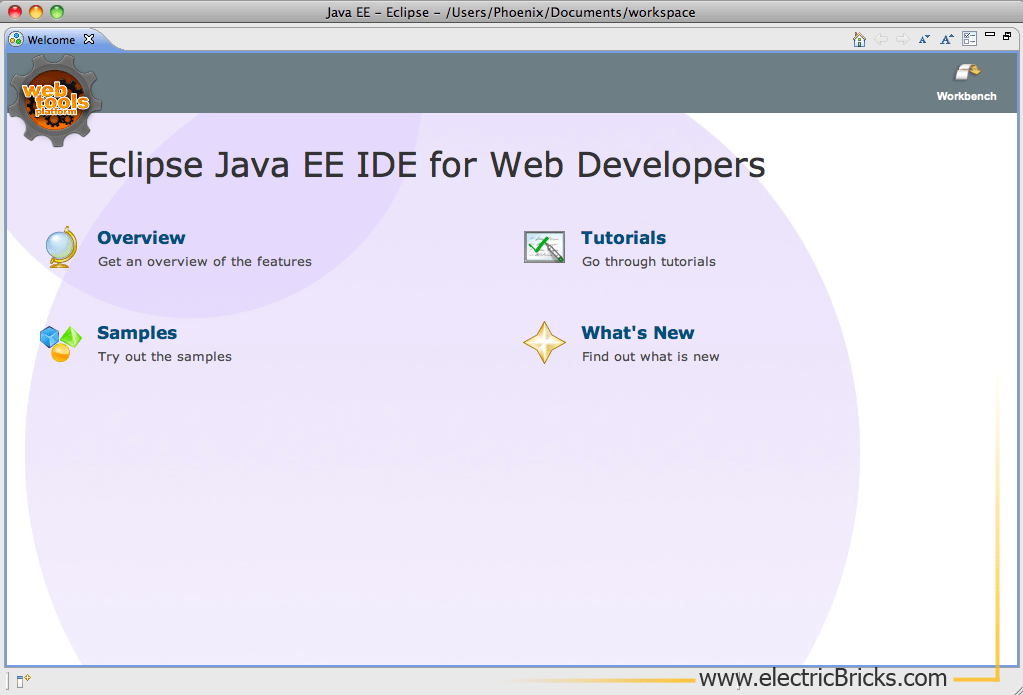This screenshot has height=695, width=1023.
Task: Select the Welcome tab
Action: 50,40
